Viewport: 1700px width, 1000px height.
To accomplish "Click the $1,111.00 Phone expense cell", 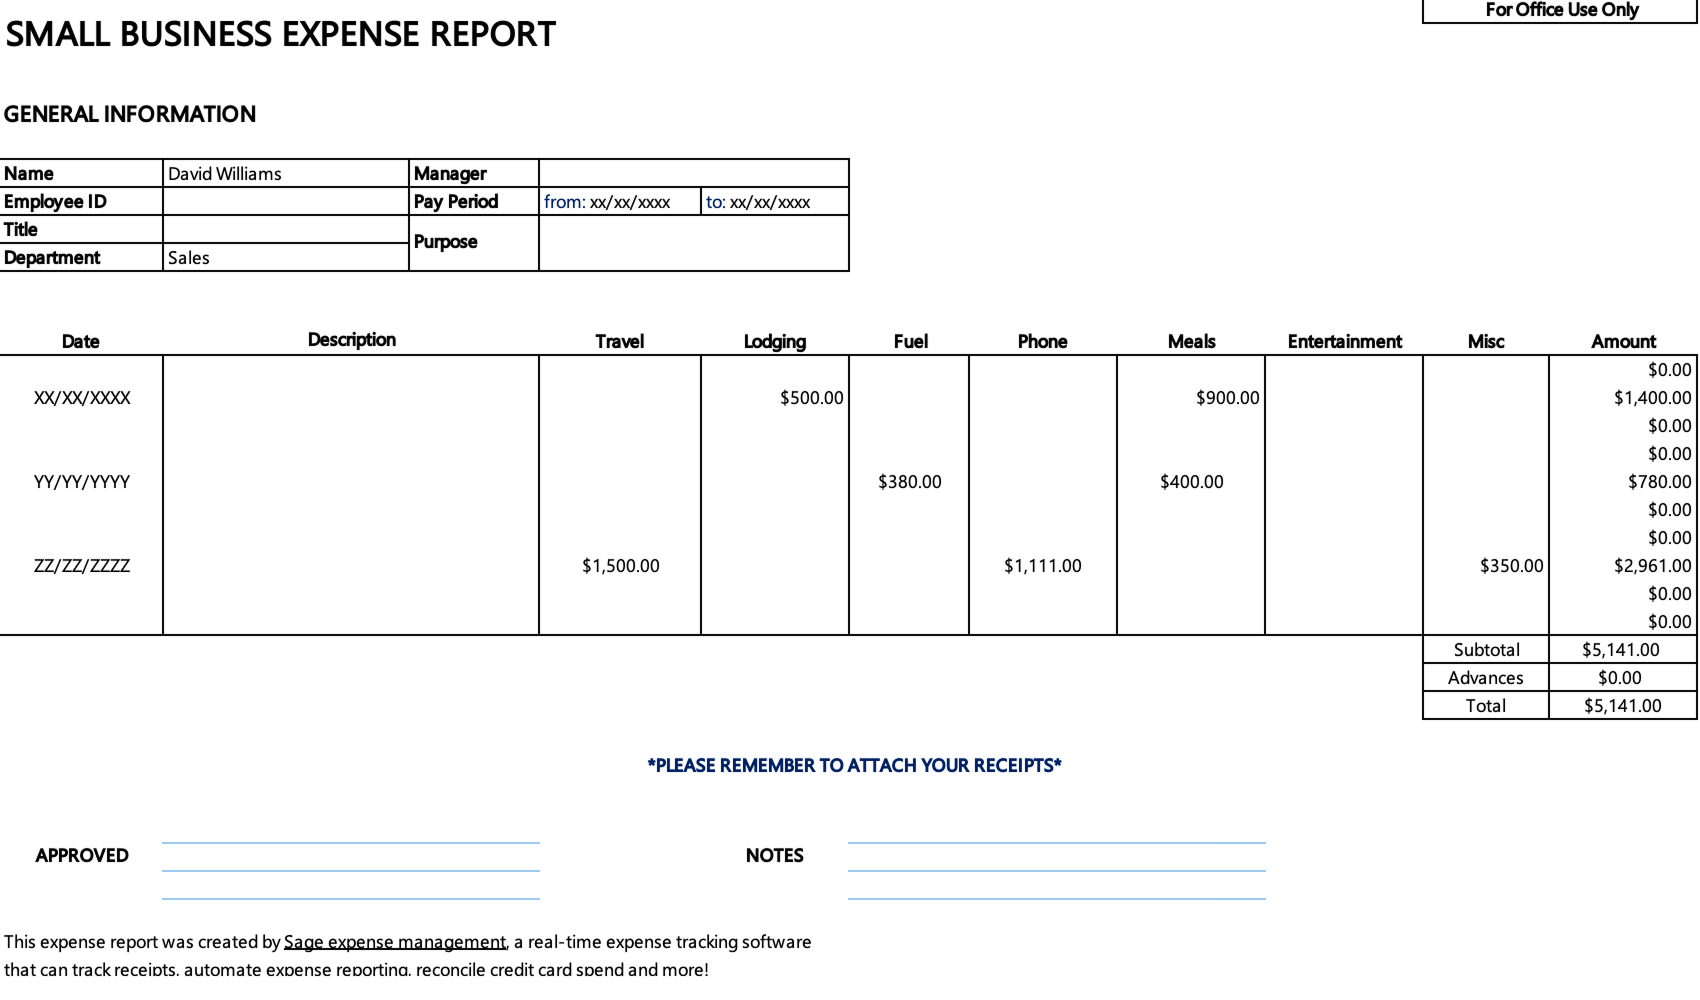I will (x=1043, y=565).
